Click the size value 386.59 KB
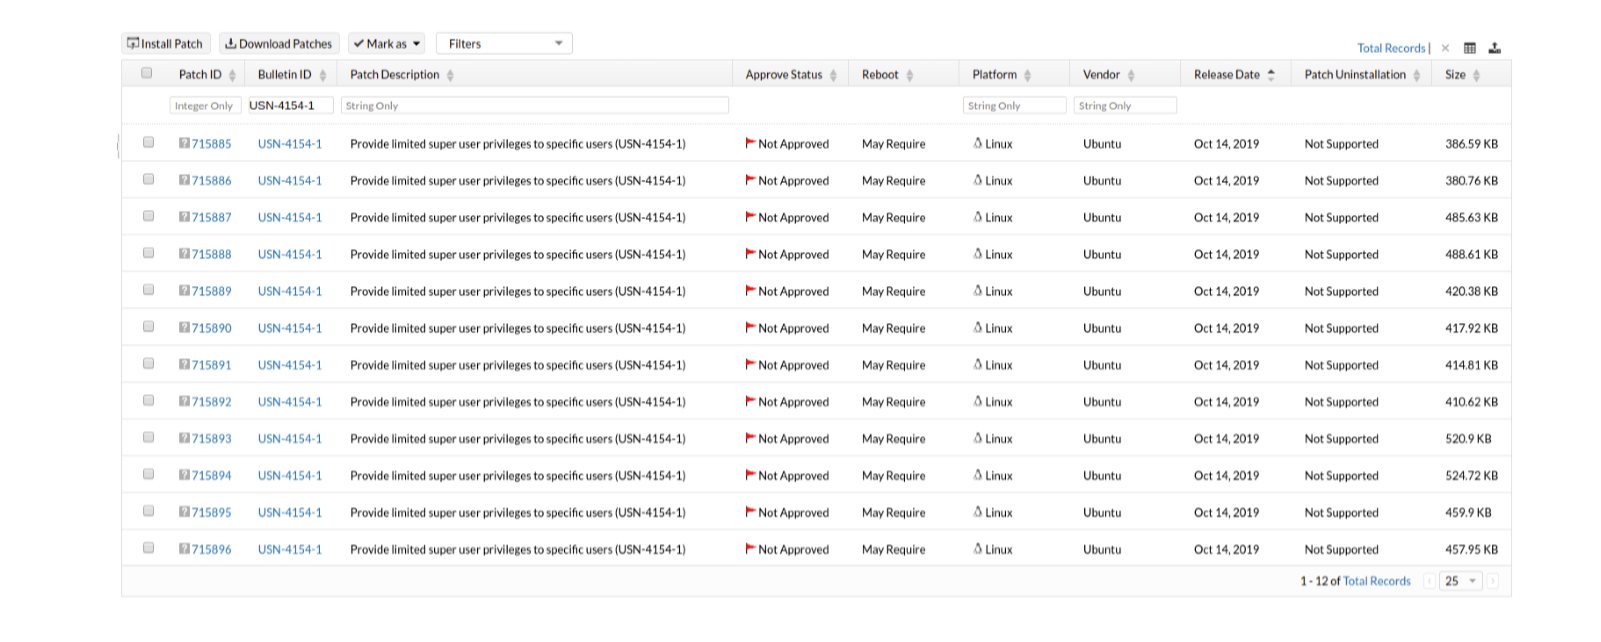Viewport: 1601px width, 642px height. click(x=1471, y=144)
